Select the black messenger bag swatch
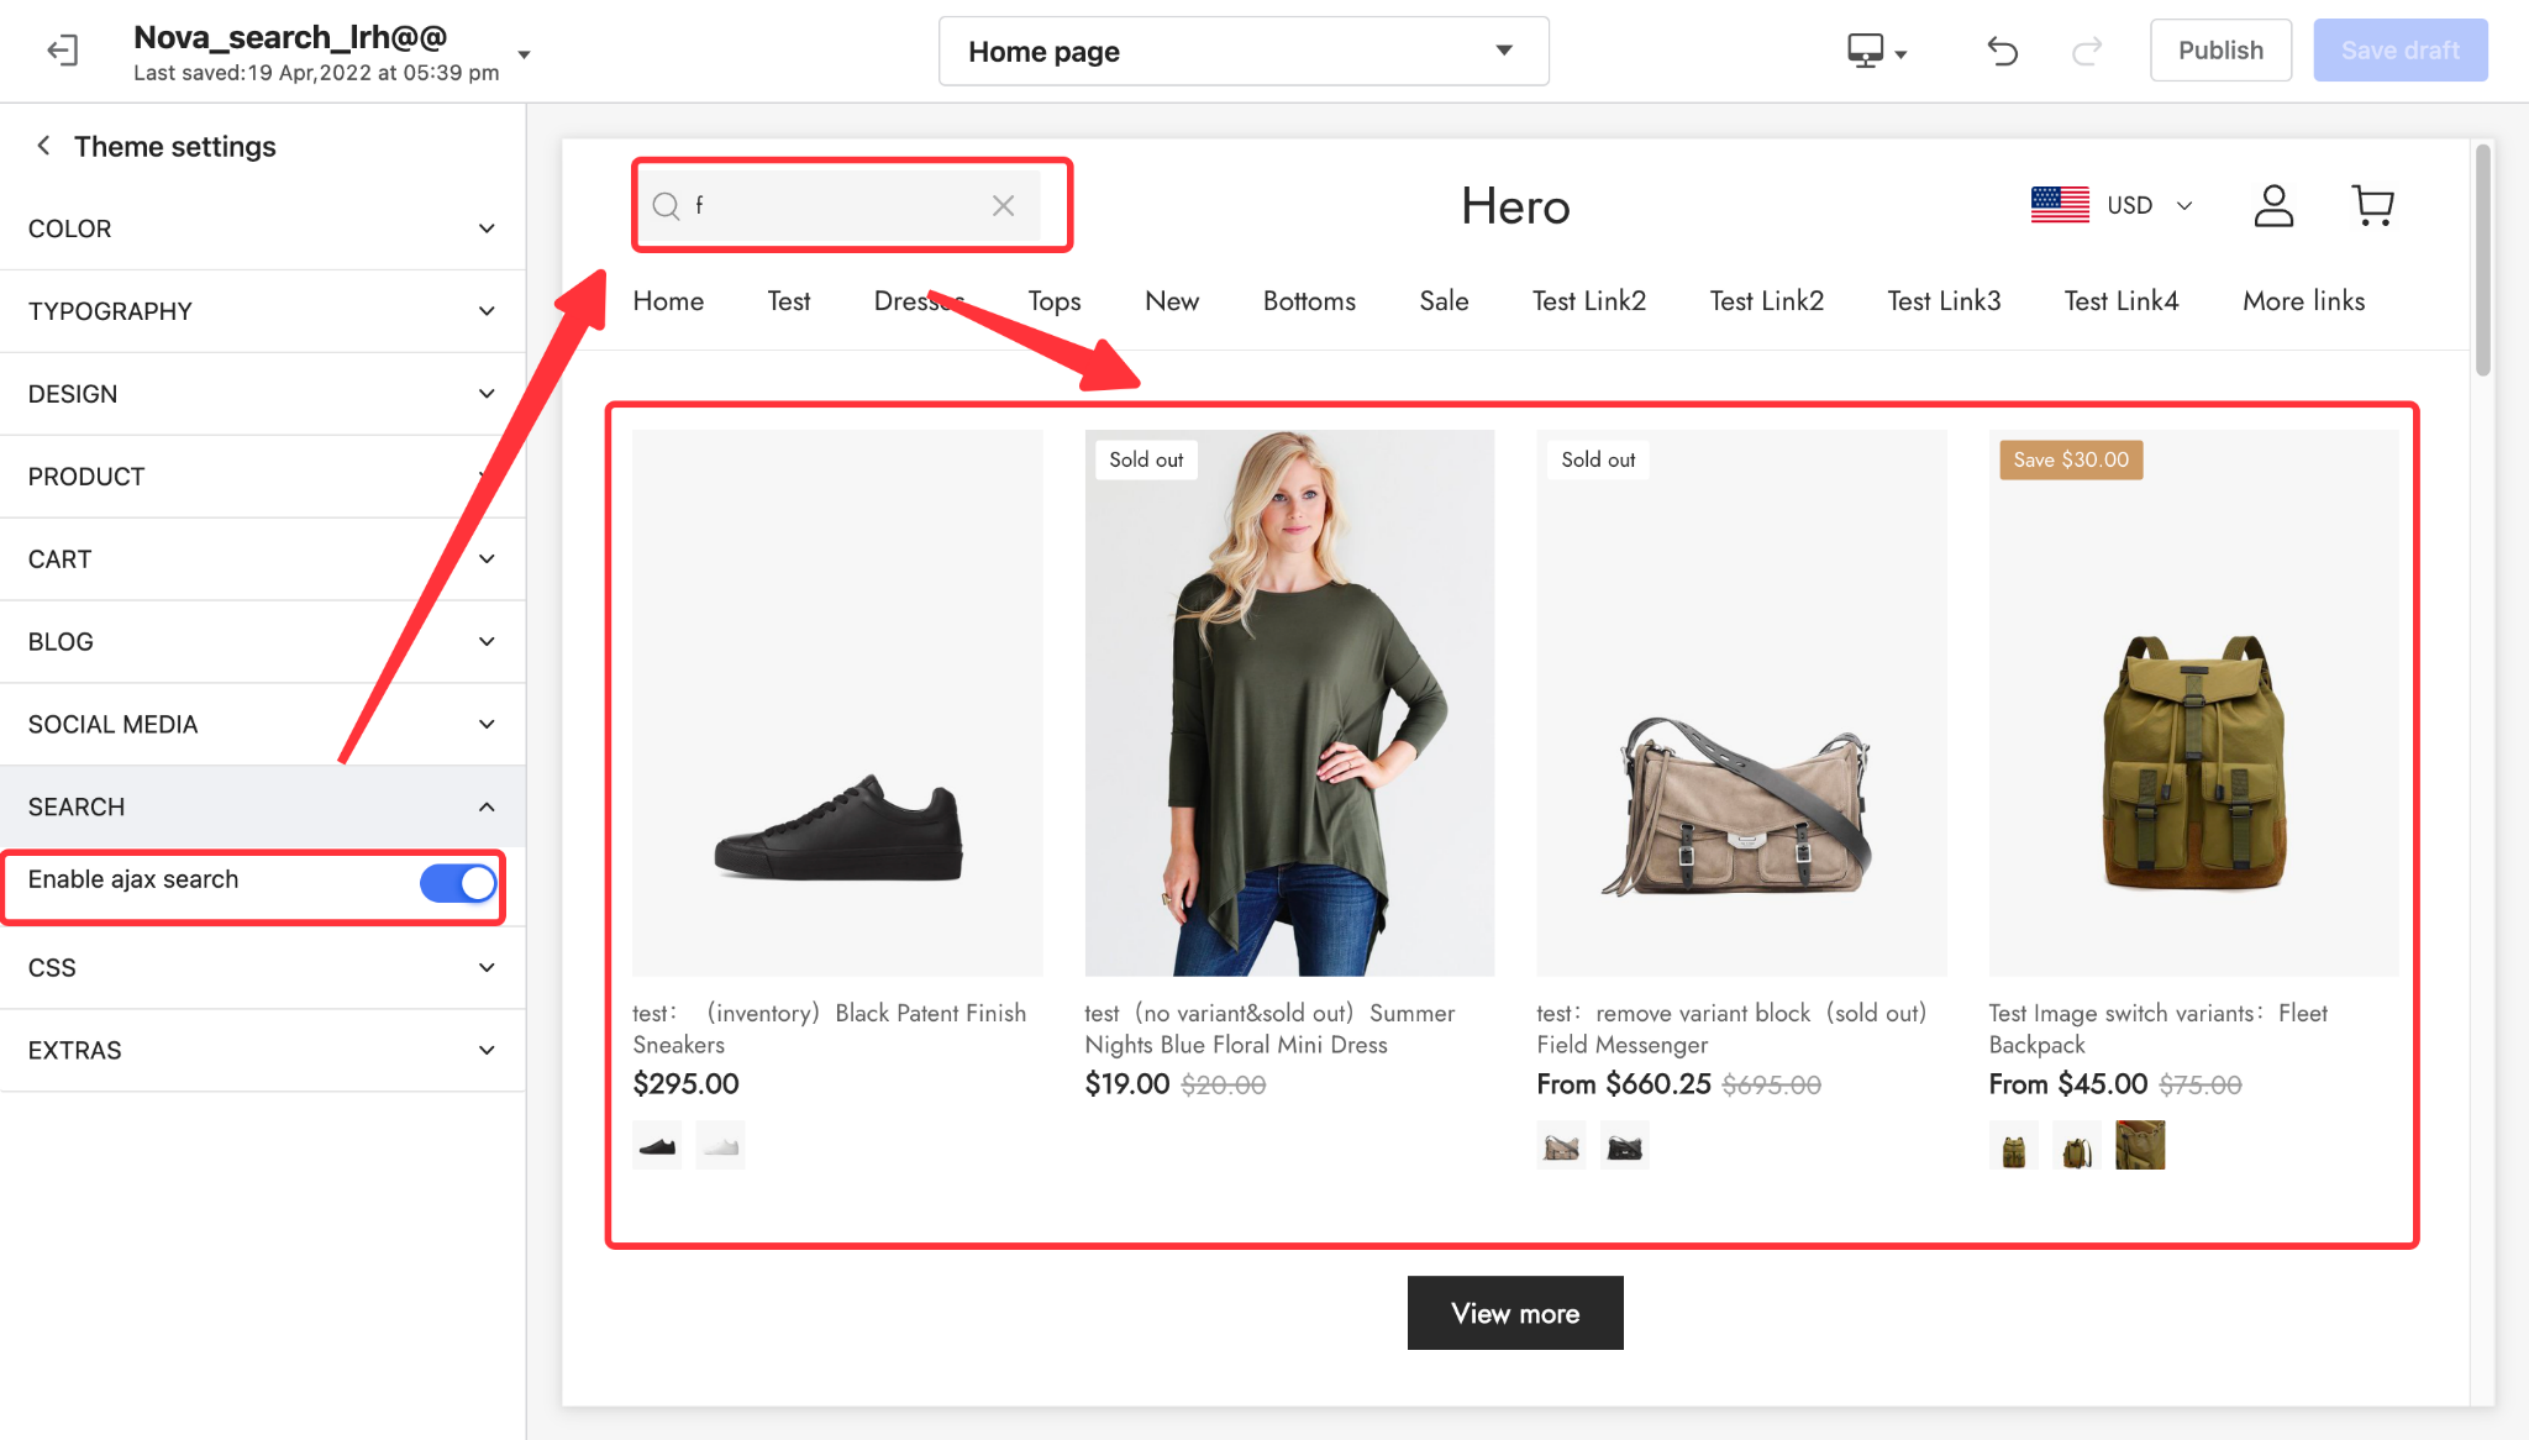 coord(1624,1146)
